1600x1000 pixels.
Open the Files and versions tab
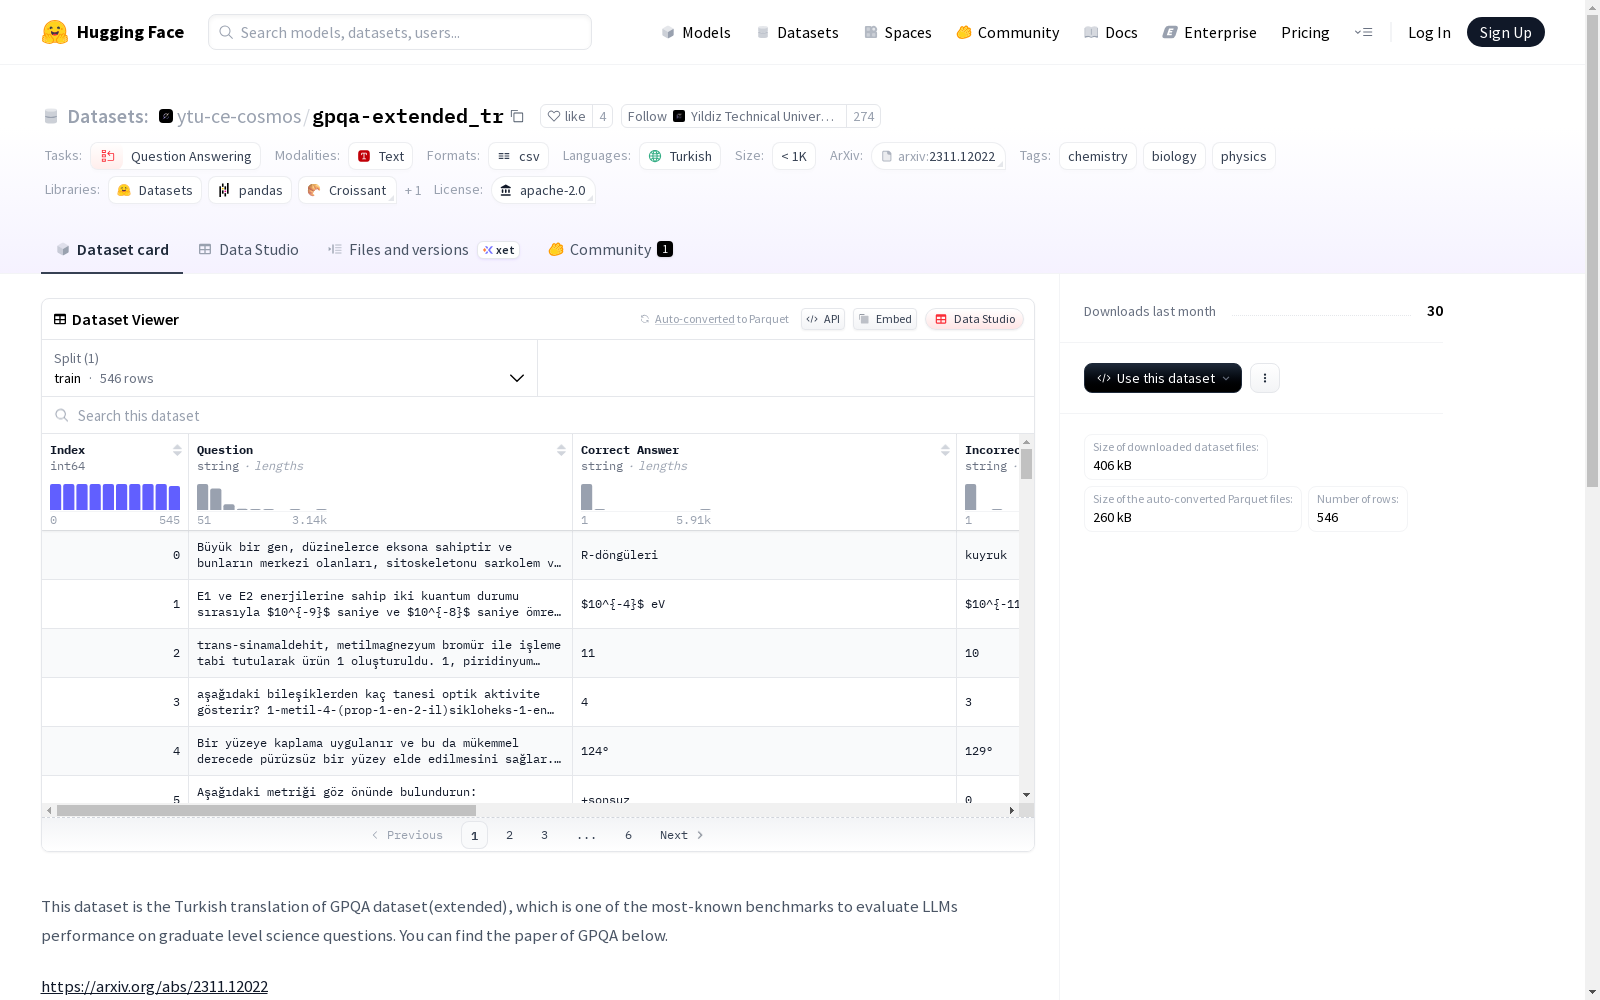tap(423, 250)
